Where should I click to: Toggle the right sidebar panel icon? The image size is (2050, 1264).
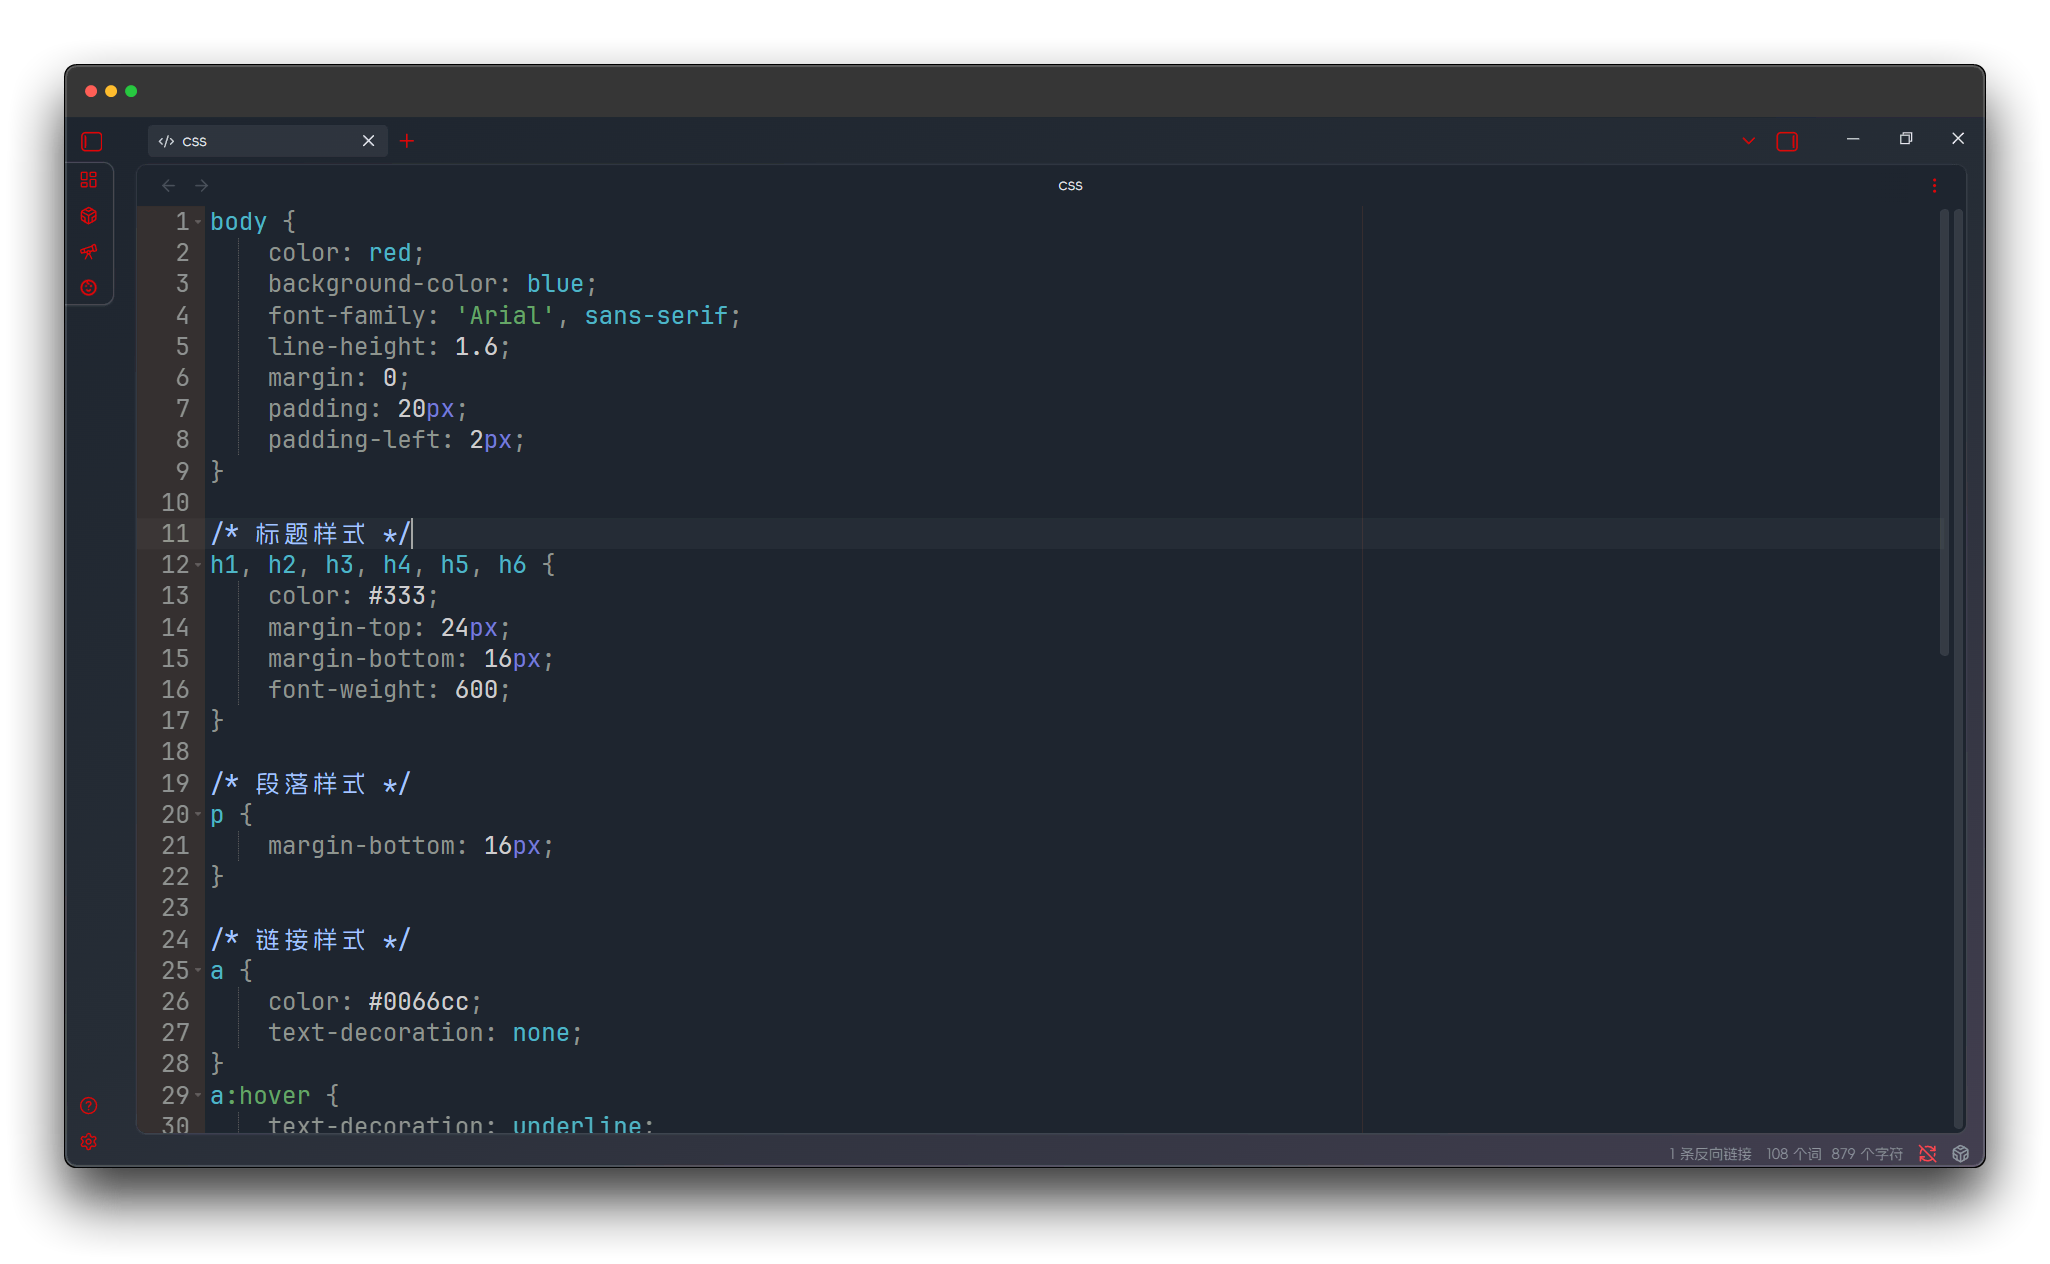(1787, 141)
